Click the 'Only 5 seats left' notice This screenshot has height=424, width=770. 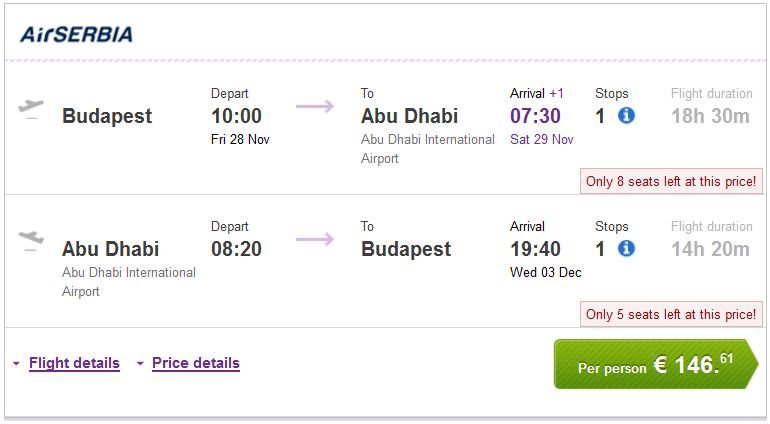click(670, 314)
